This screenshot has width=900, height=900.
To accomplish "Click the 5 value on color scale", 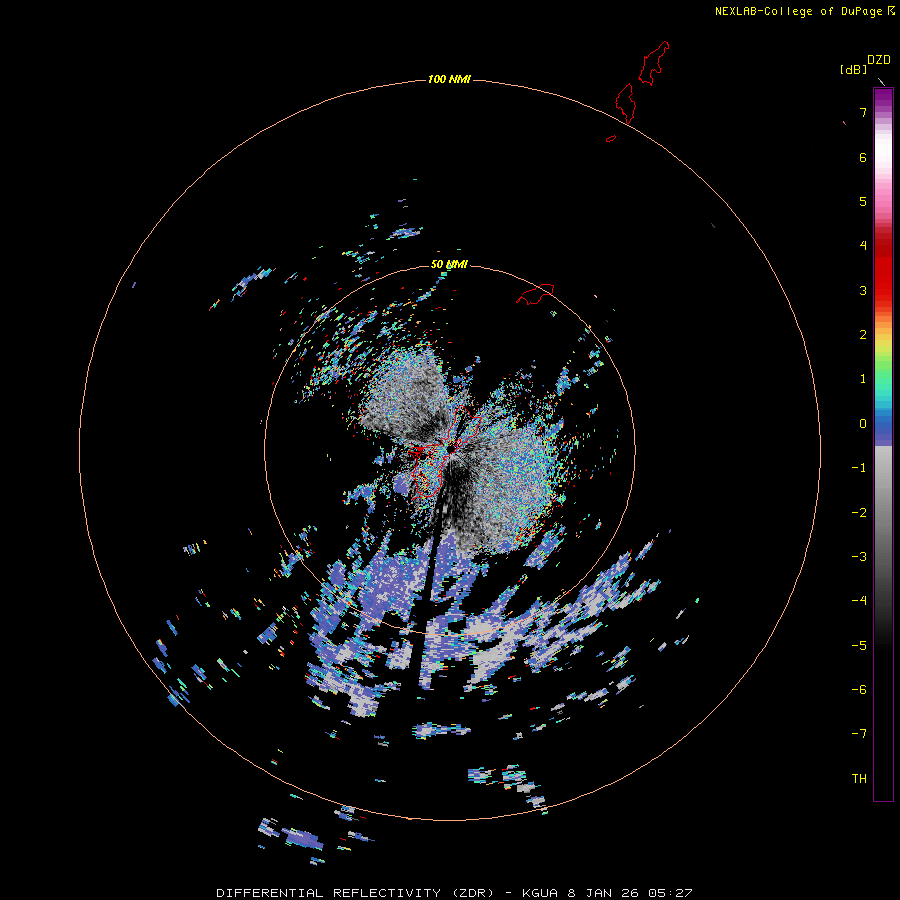I will pyautogui.click(x=863, y=201).
